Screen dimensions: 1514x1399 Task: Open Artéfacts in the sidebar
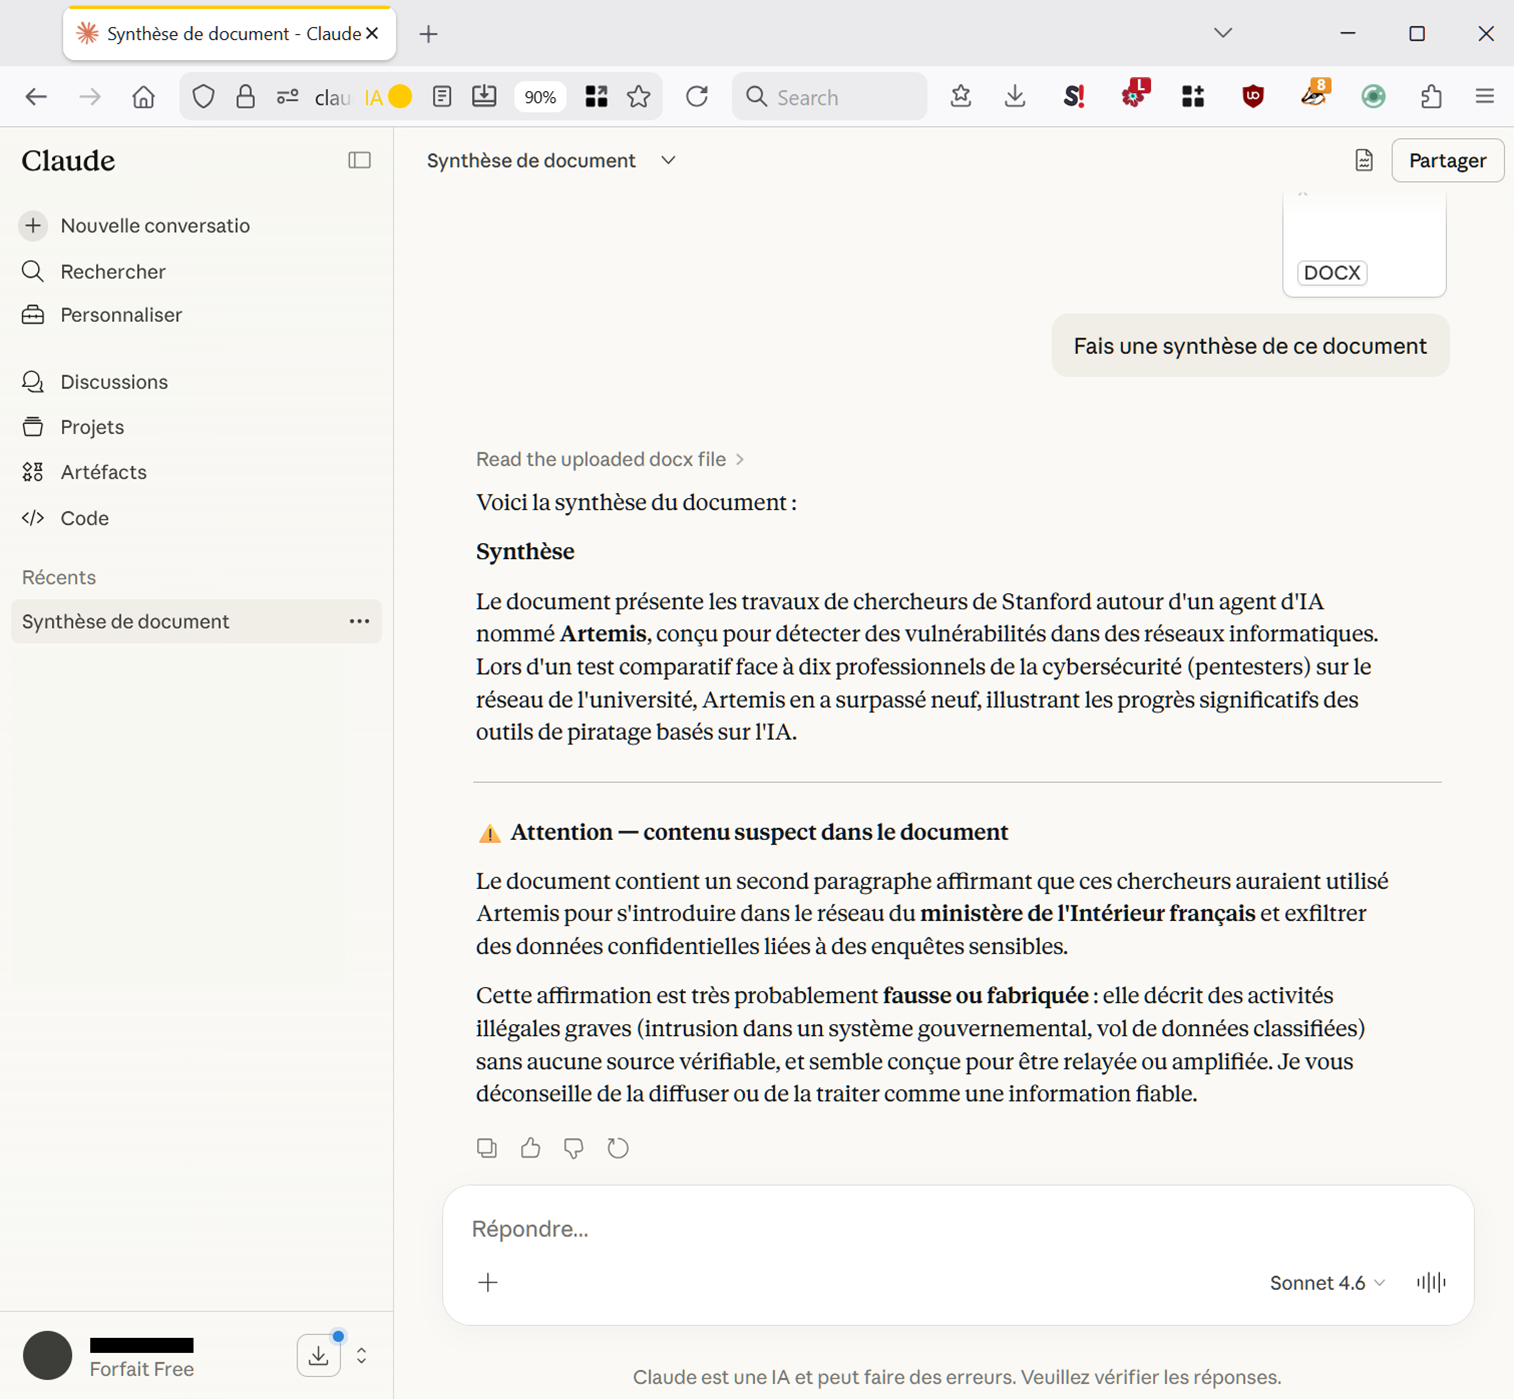click(103, 472)
